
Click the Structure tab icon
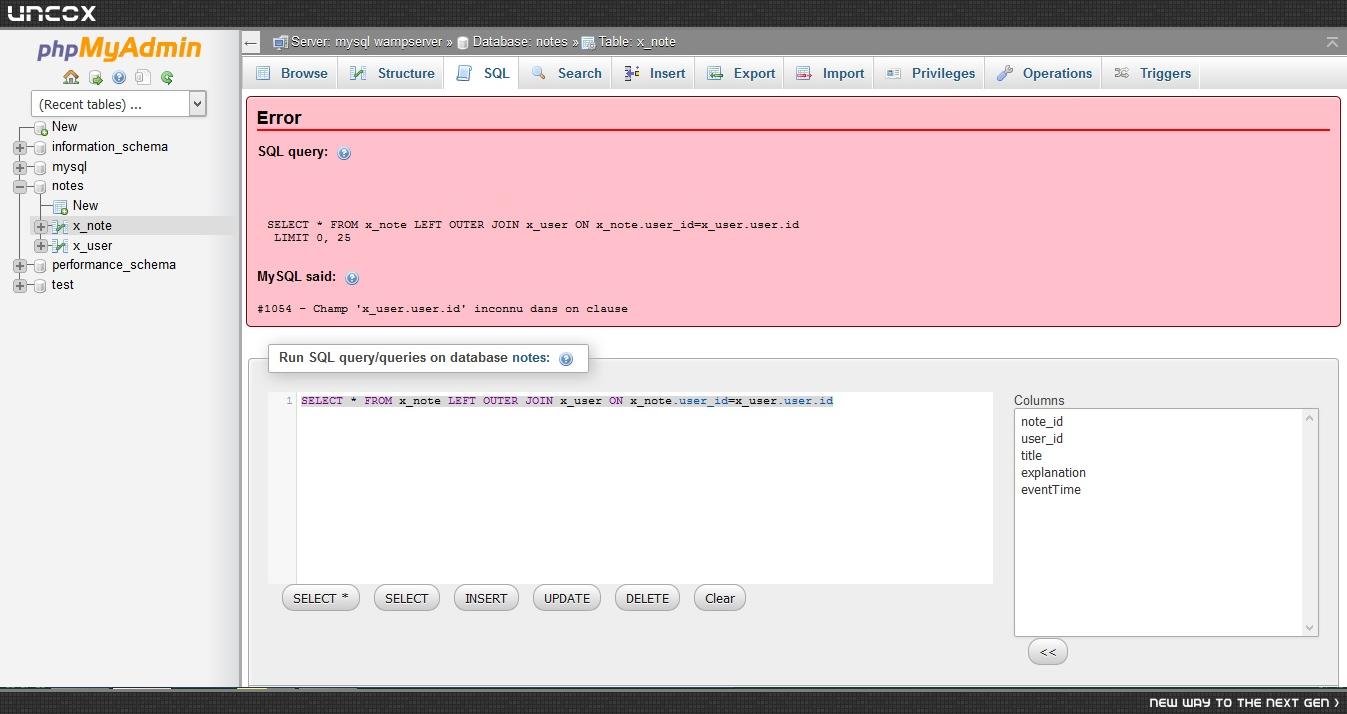(x=358, y=73)
